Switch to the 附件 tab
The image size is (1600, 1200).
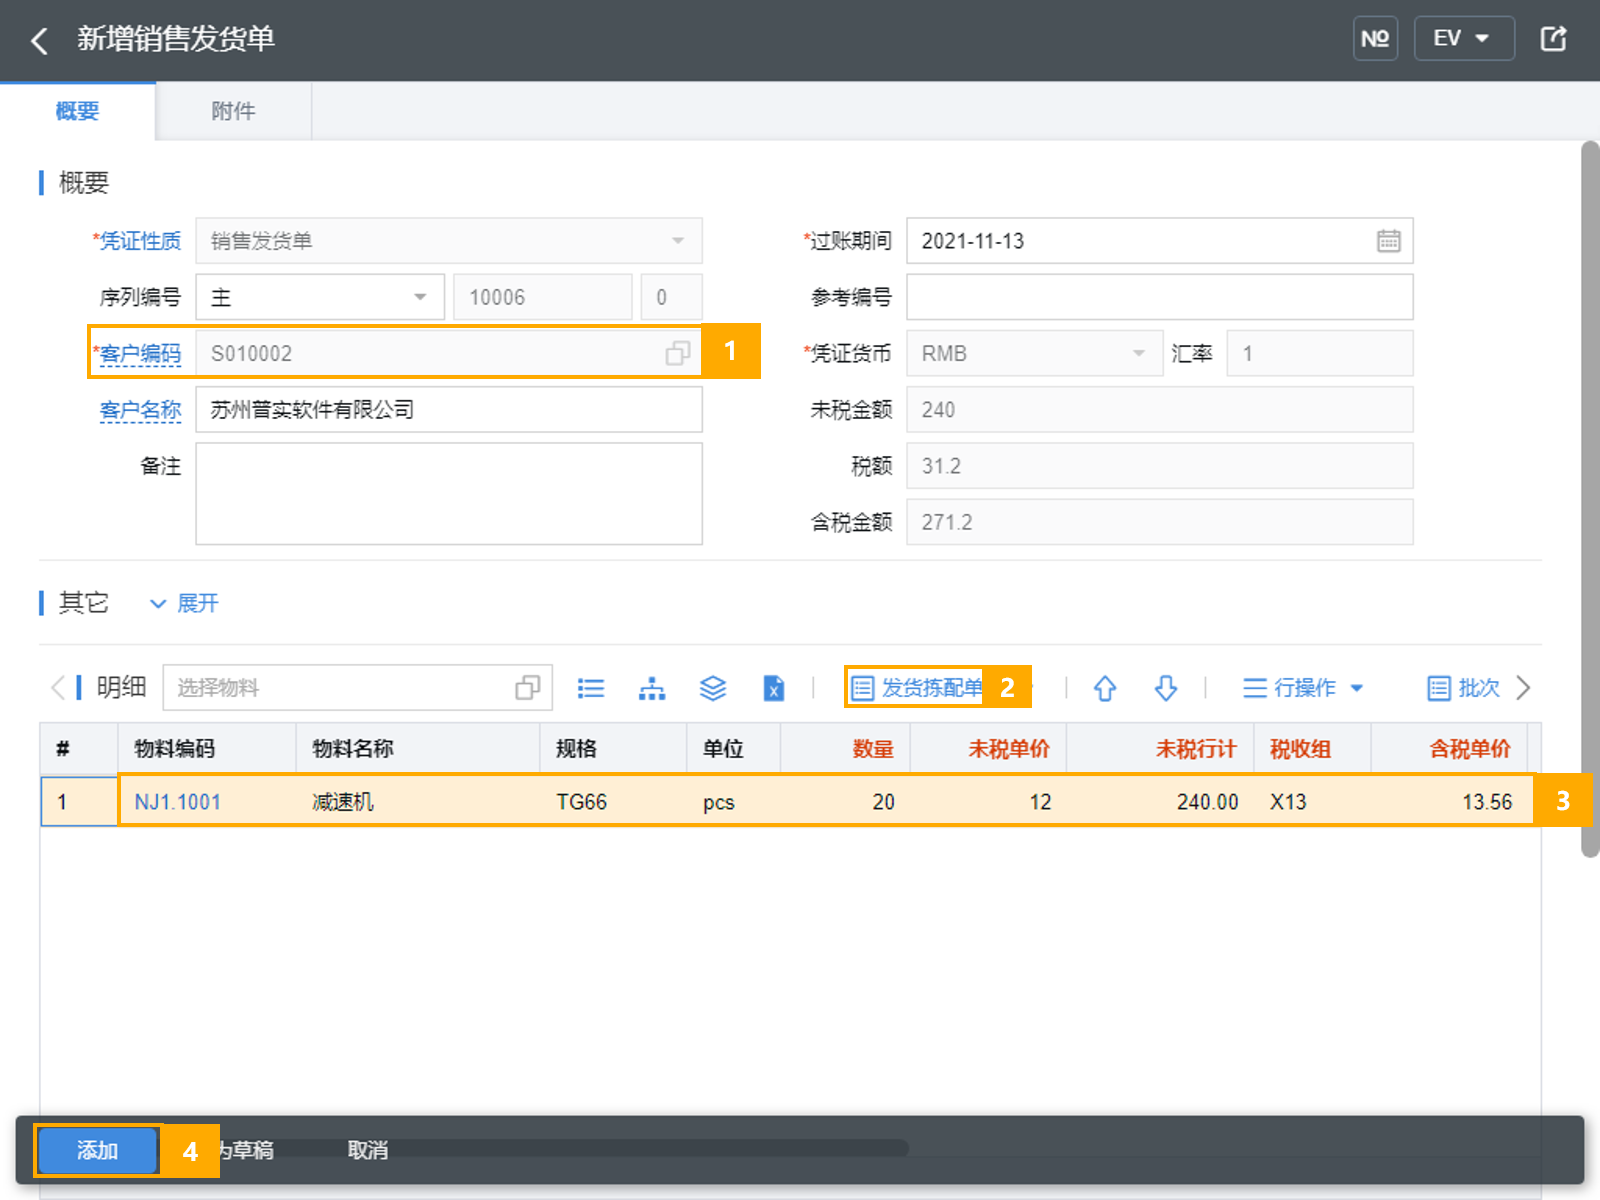[233, 111]
